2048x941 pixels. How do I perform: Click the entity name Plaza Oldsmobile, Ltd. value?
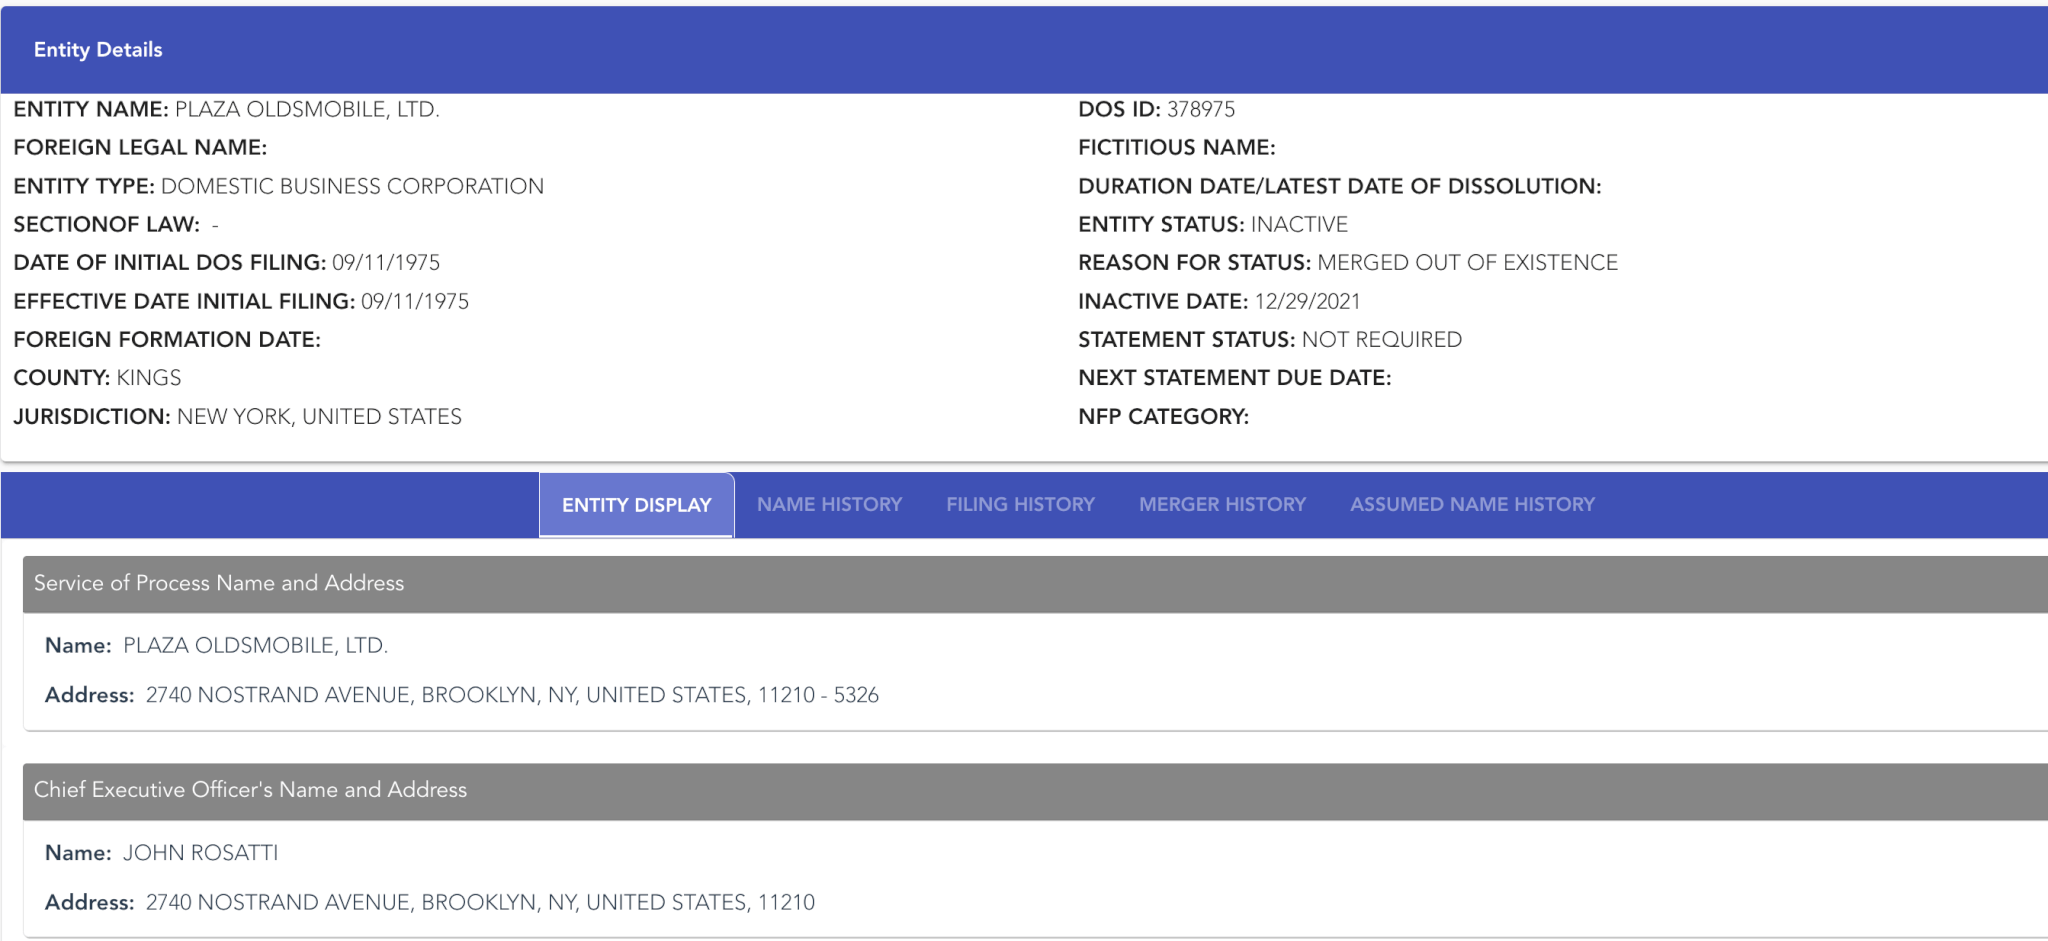click(x=307, y=109)
